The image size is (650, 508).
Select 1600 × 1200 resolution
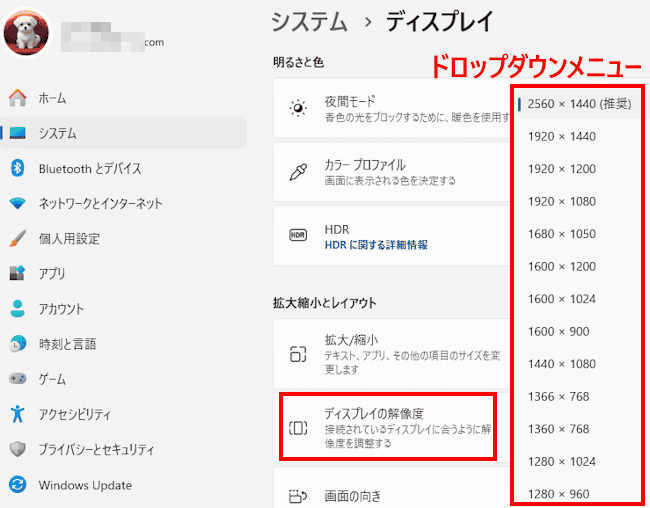(x=562, y=266)
